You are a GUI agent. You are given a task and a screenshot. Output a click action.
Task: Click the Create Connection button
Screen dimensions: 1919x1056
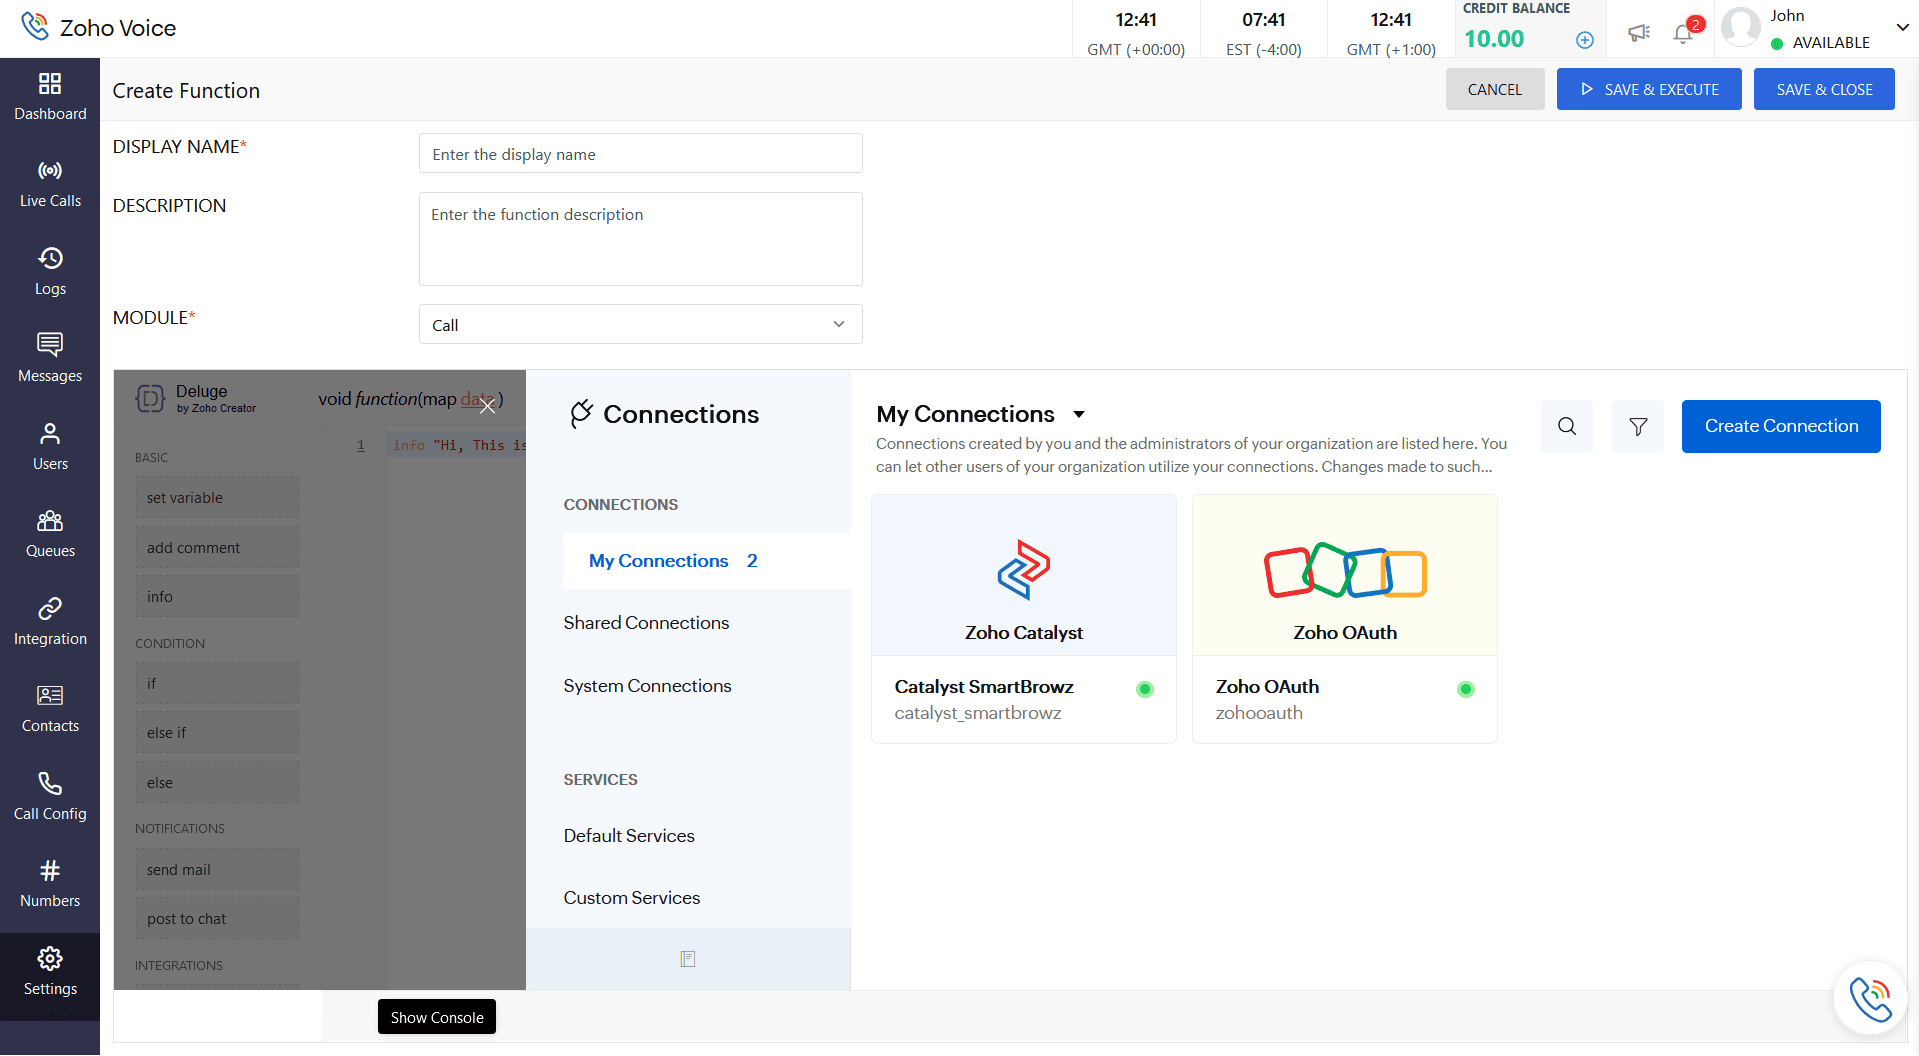tap(1780, 426)
